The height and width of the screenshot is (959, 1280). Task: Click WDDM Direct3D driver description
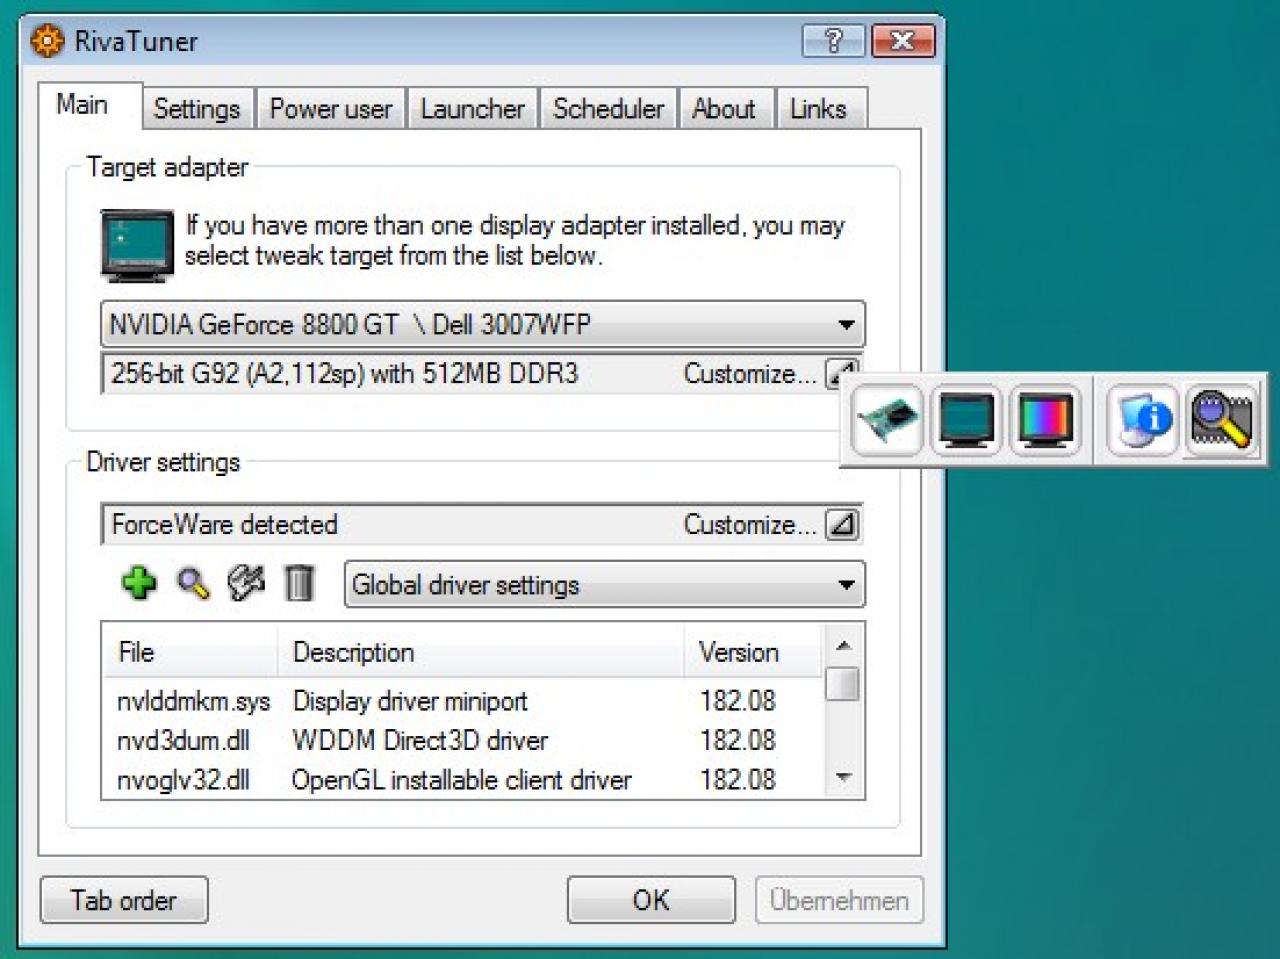pyautogui.click(x=420, y=740)
